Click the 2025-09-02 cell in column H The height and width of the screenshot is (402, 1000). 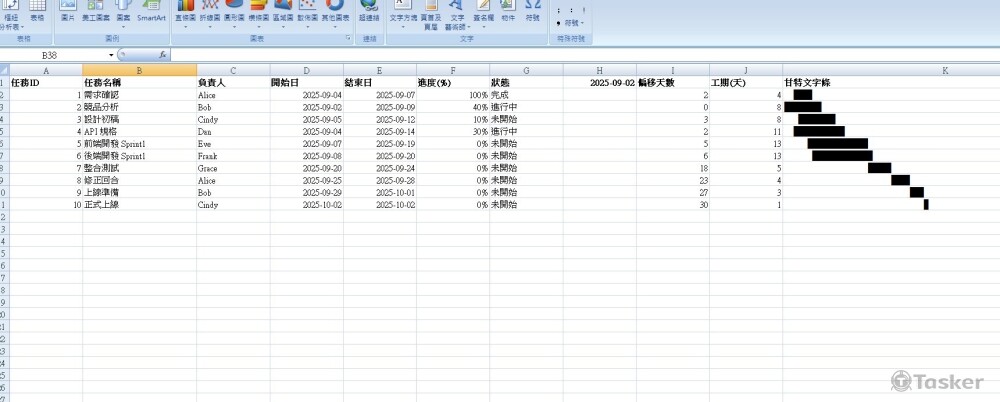pos(599,82)
